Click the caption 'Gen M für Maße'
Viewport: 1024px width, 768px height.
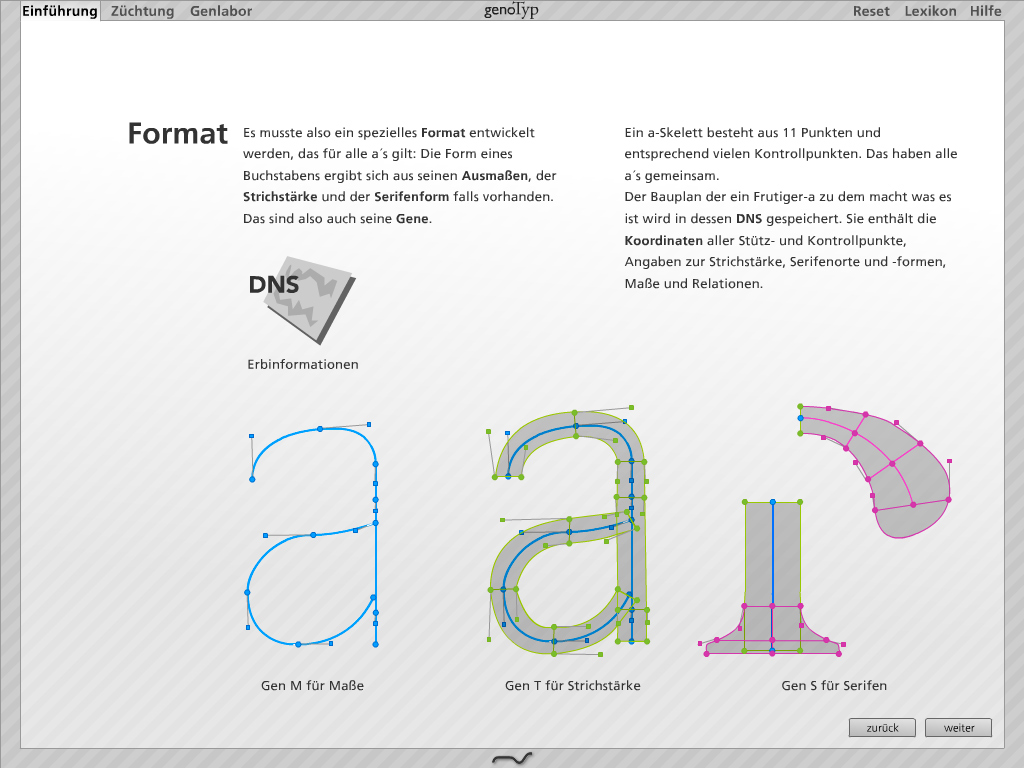[x=312, y=686]
